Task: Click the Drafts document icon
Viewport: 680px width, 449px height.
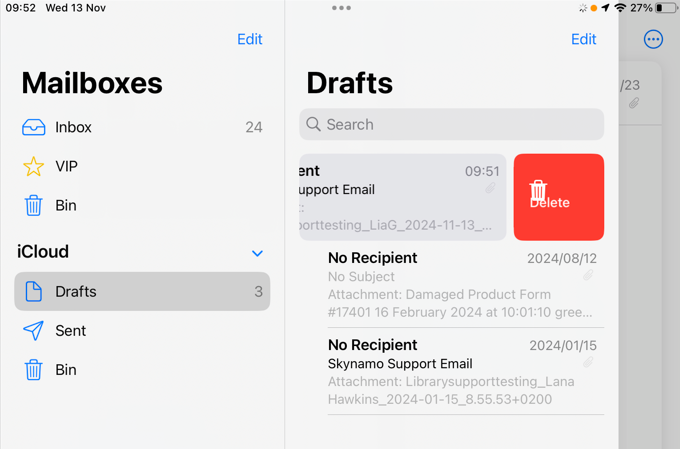Action: (x=33, y=292)
